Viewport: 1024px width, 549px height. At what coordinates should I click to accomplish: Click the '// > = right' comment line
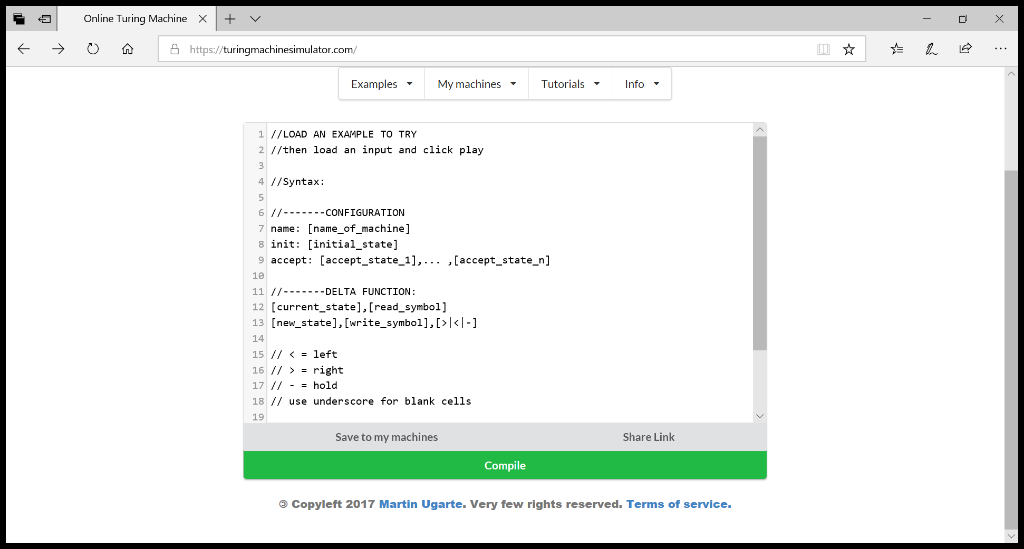(x=307, y=369)
